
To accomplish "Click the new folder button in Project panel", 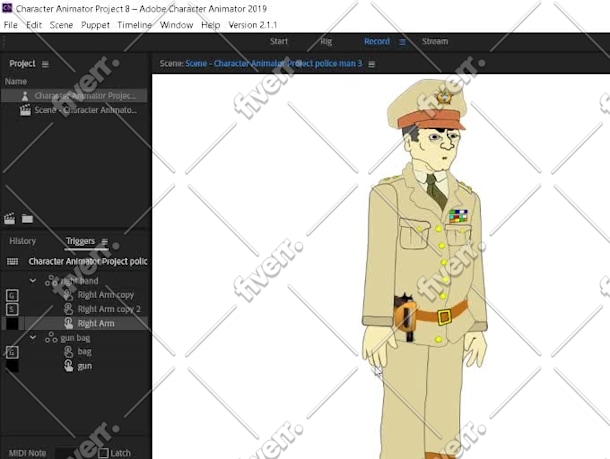I will tap(27, 219).
